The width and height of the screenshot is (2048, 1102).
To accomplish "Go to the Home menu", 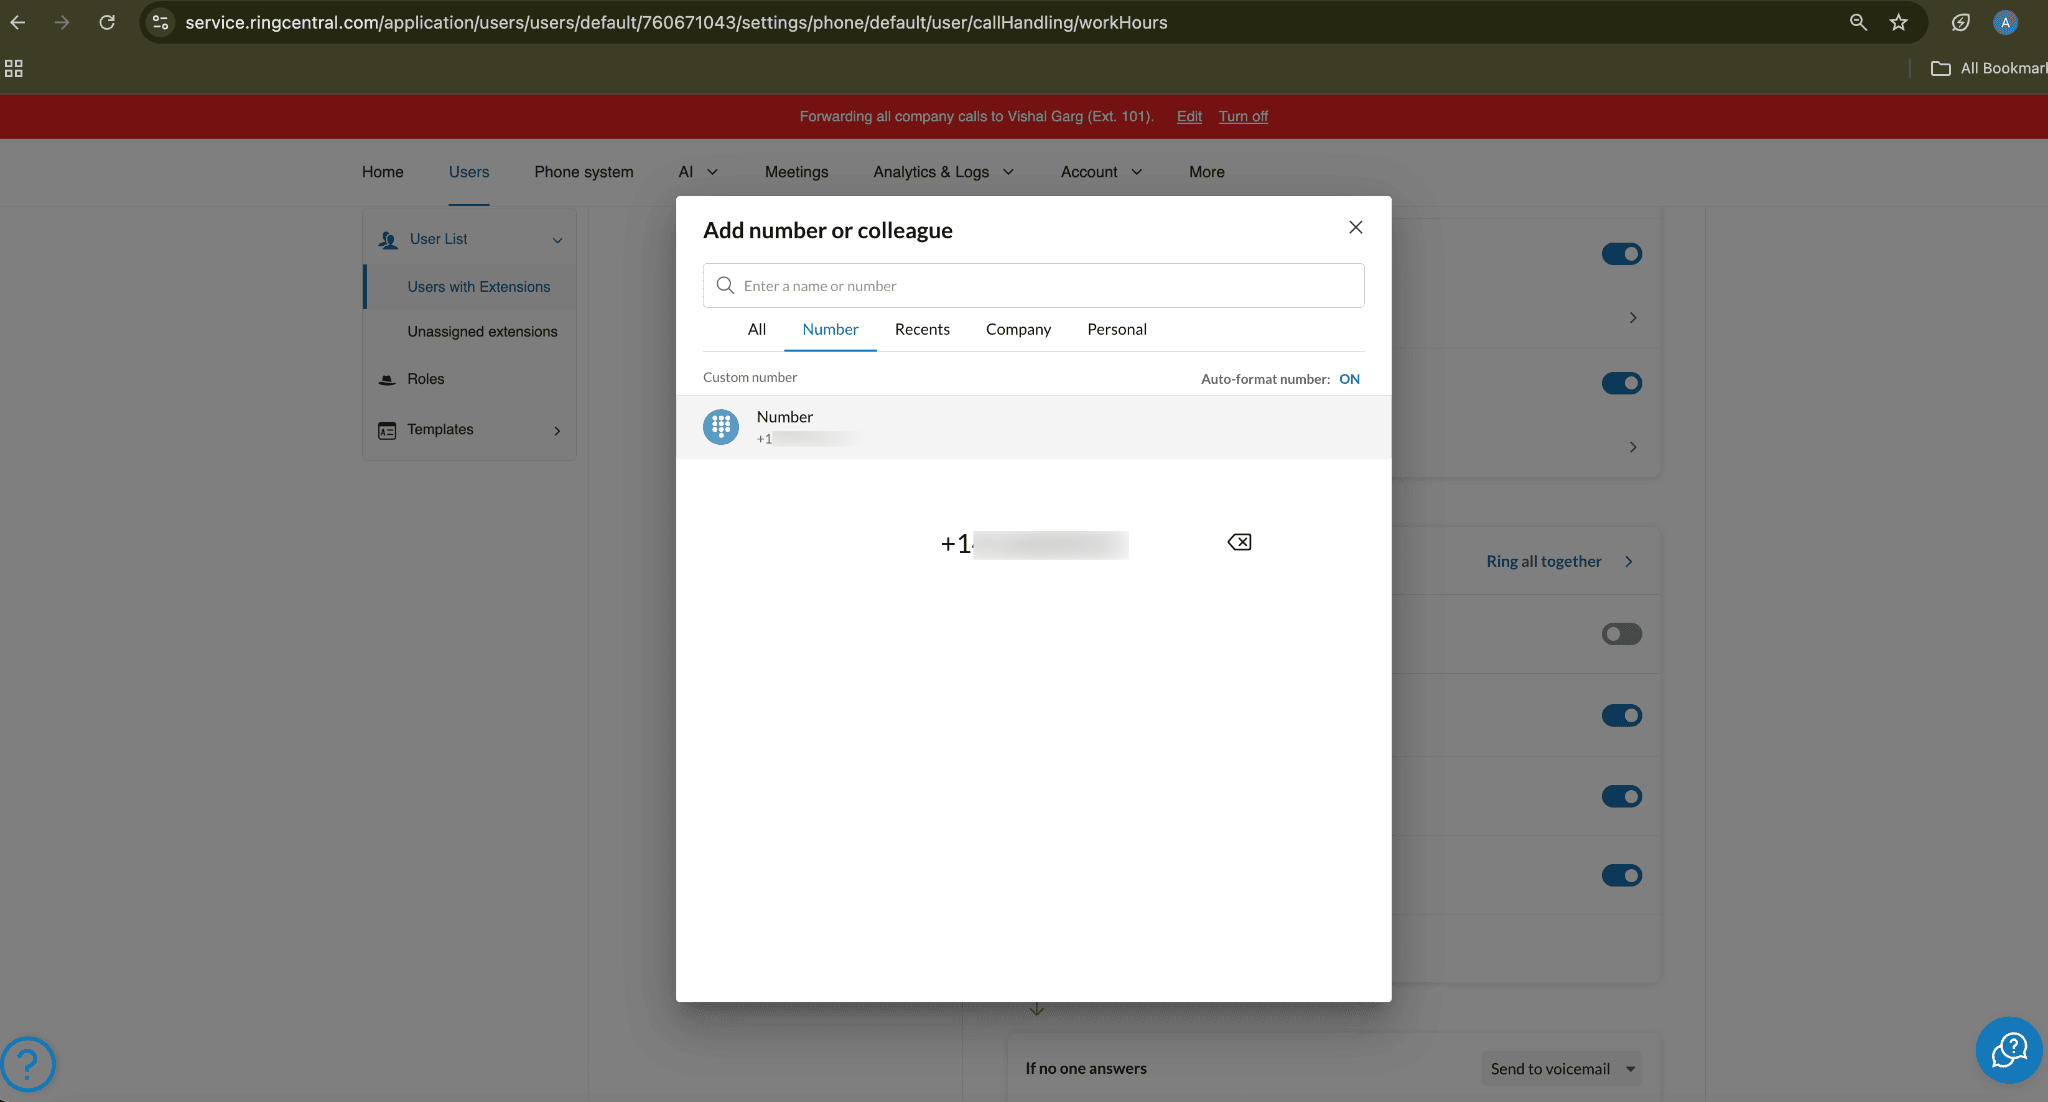I will click(x=382, y=172).
